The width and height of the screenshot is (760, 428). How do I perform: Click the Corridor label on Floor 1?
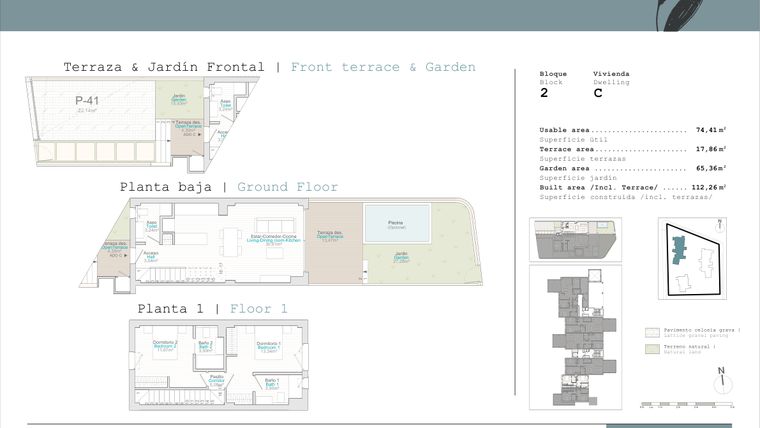pyautogui.click(x=216, y=381)
